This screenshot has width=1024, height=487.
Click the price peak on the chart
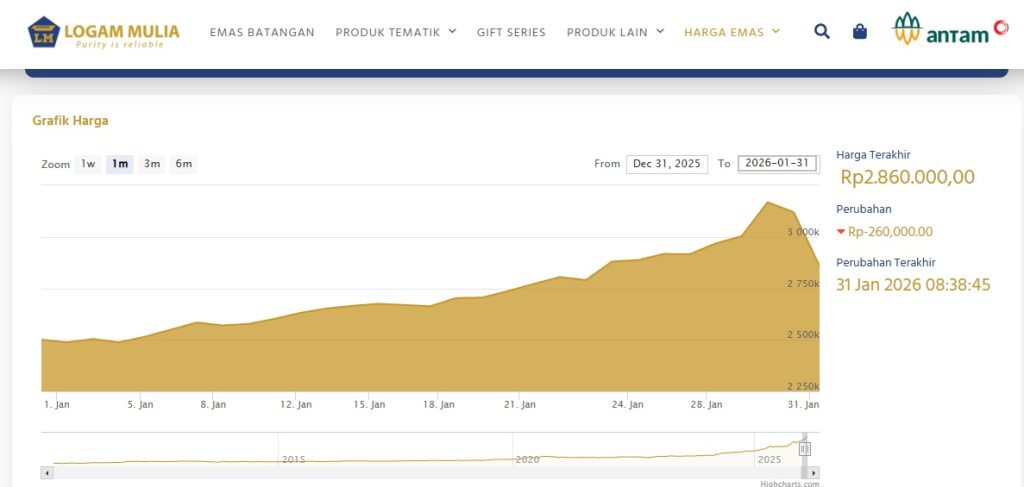tap(768, 203)
